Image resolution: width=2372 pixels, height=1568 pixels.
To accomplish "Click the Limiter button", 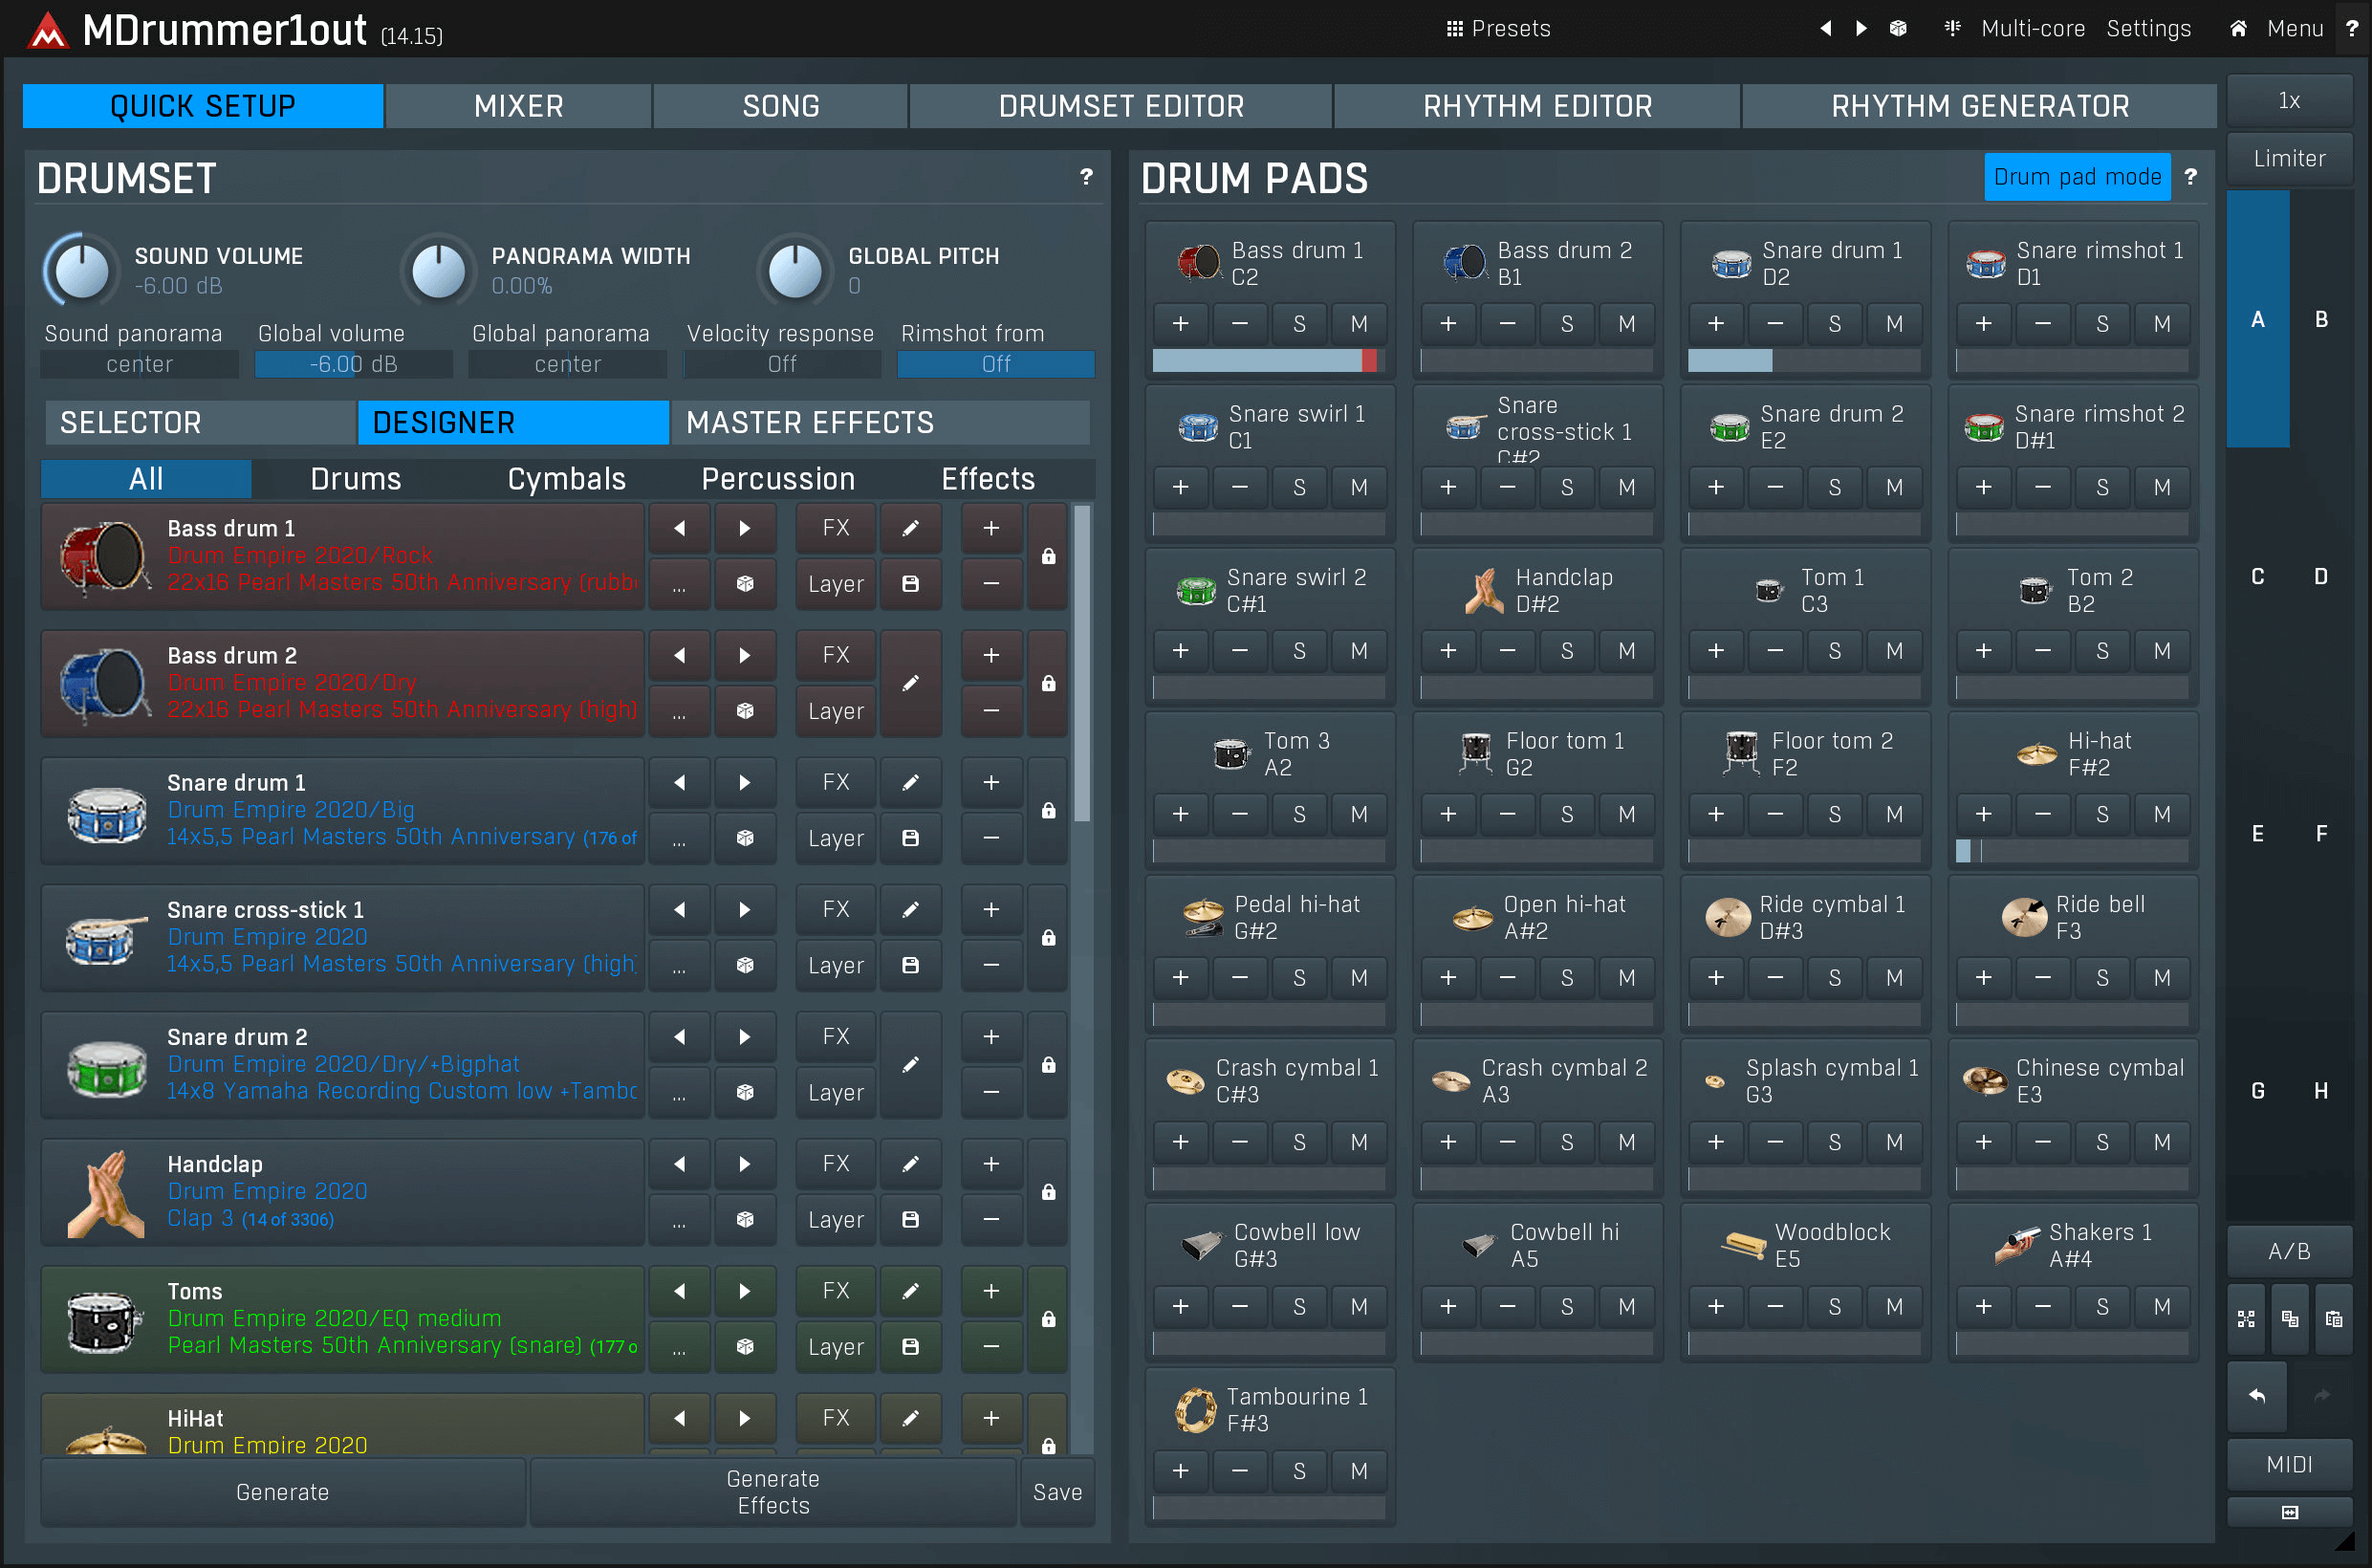I will (2288, 158).
